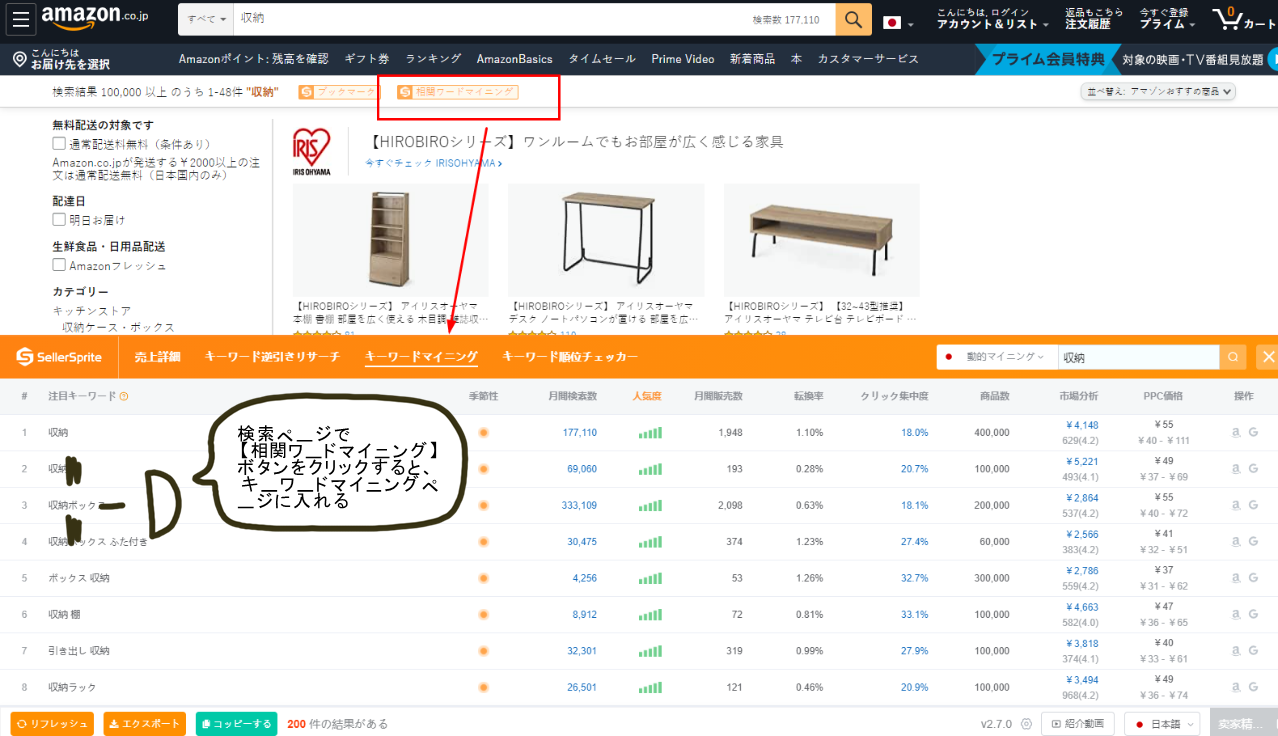Image resolution: width=1278 pixels, height=736 pixels.
Task: Open タイムセール in Amazon nav
Action: [602, 59]
